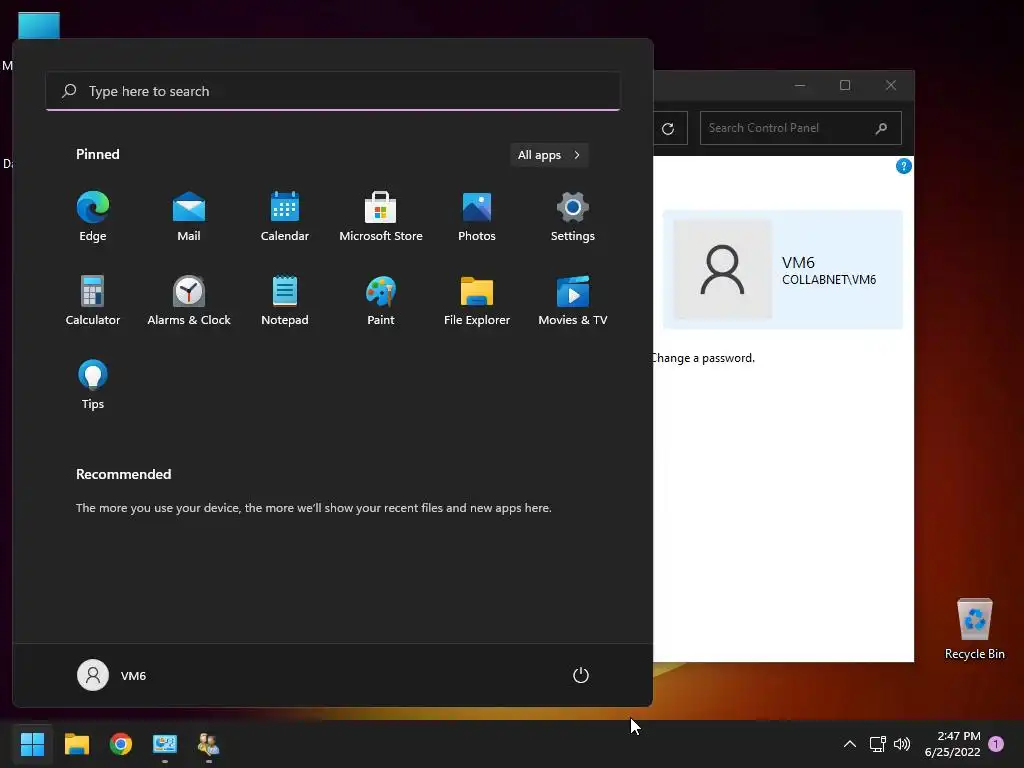This screenshot has width=1024, height=768.
Task: Open Microsoft Store from Start menu
Action: pyautogui.click(x=381, y=217)
